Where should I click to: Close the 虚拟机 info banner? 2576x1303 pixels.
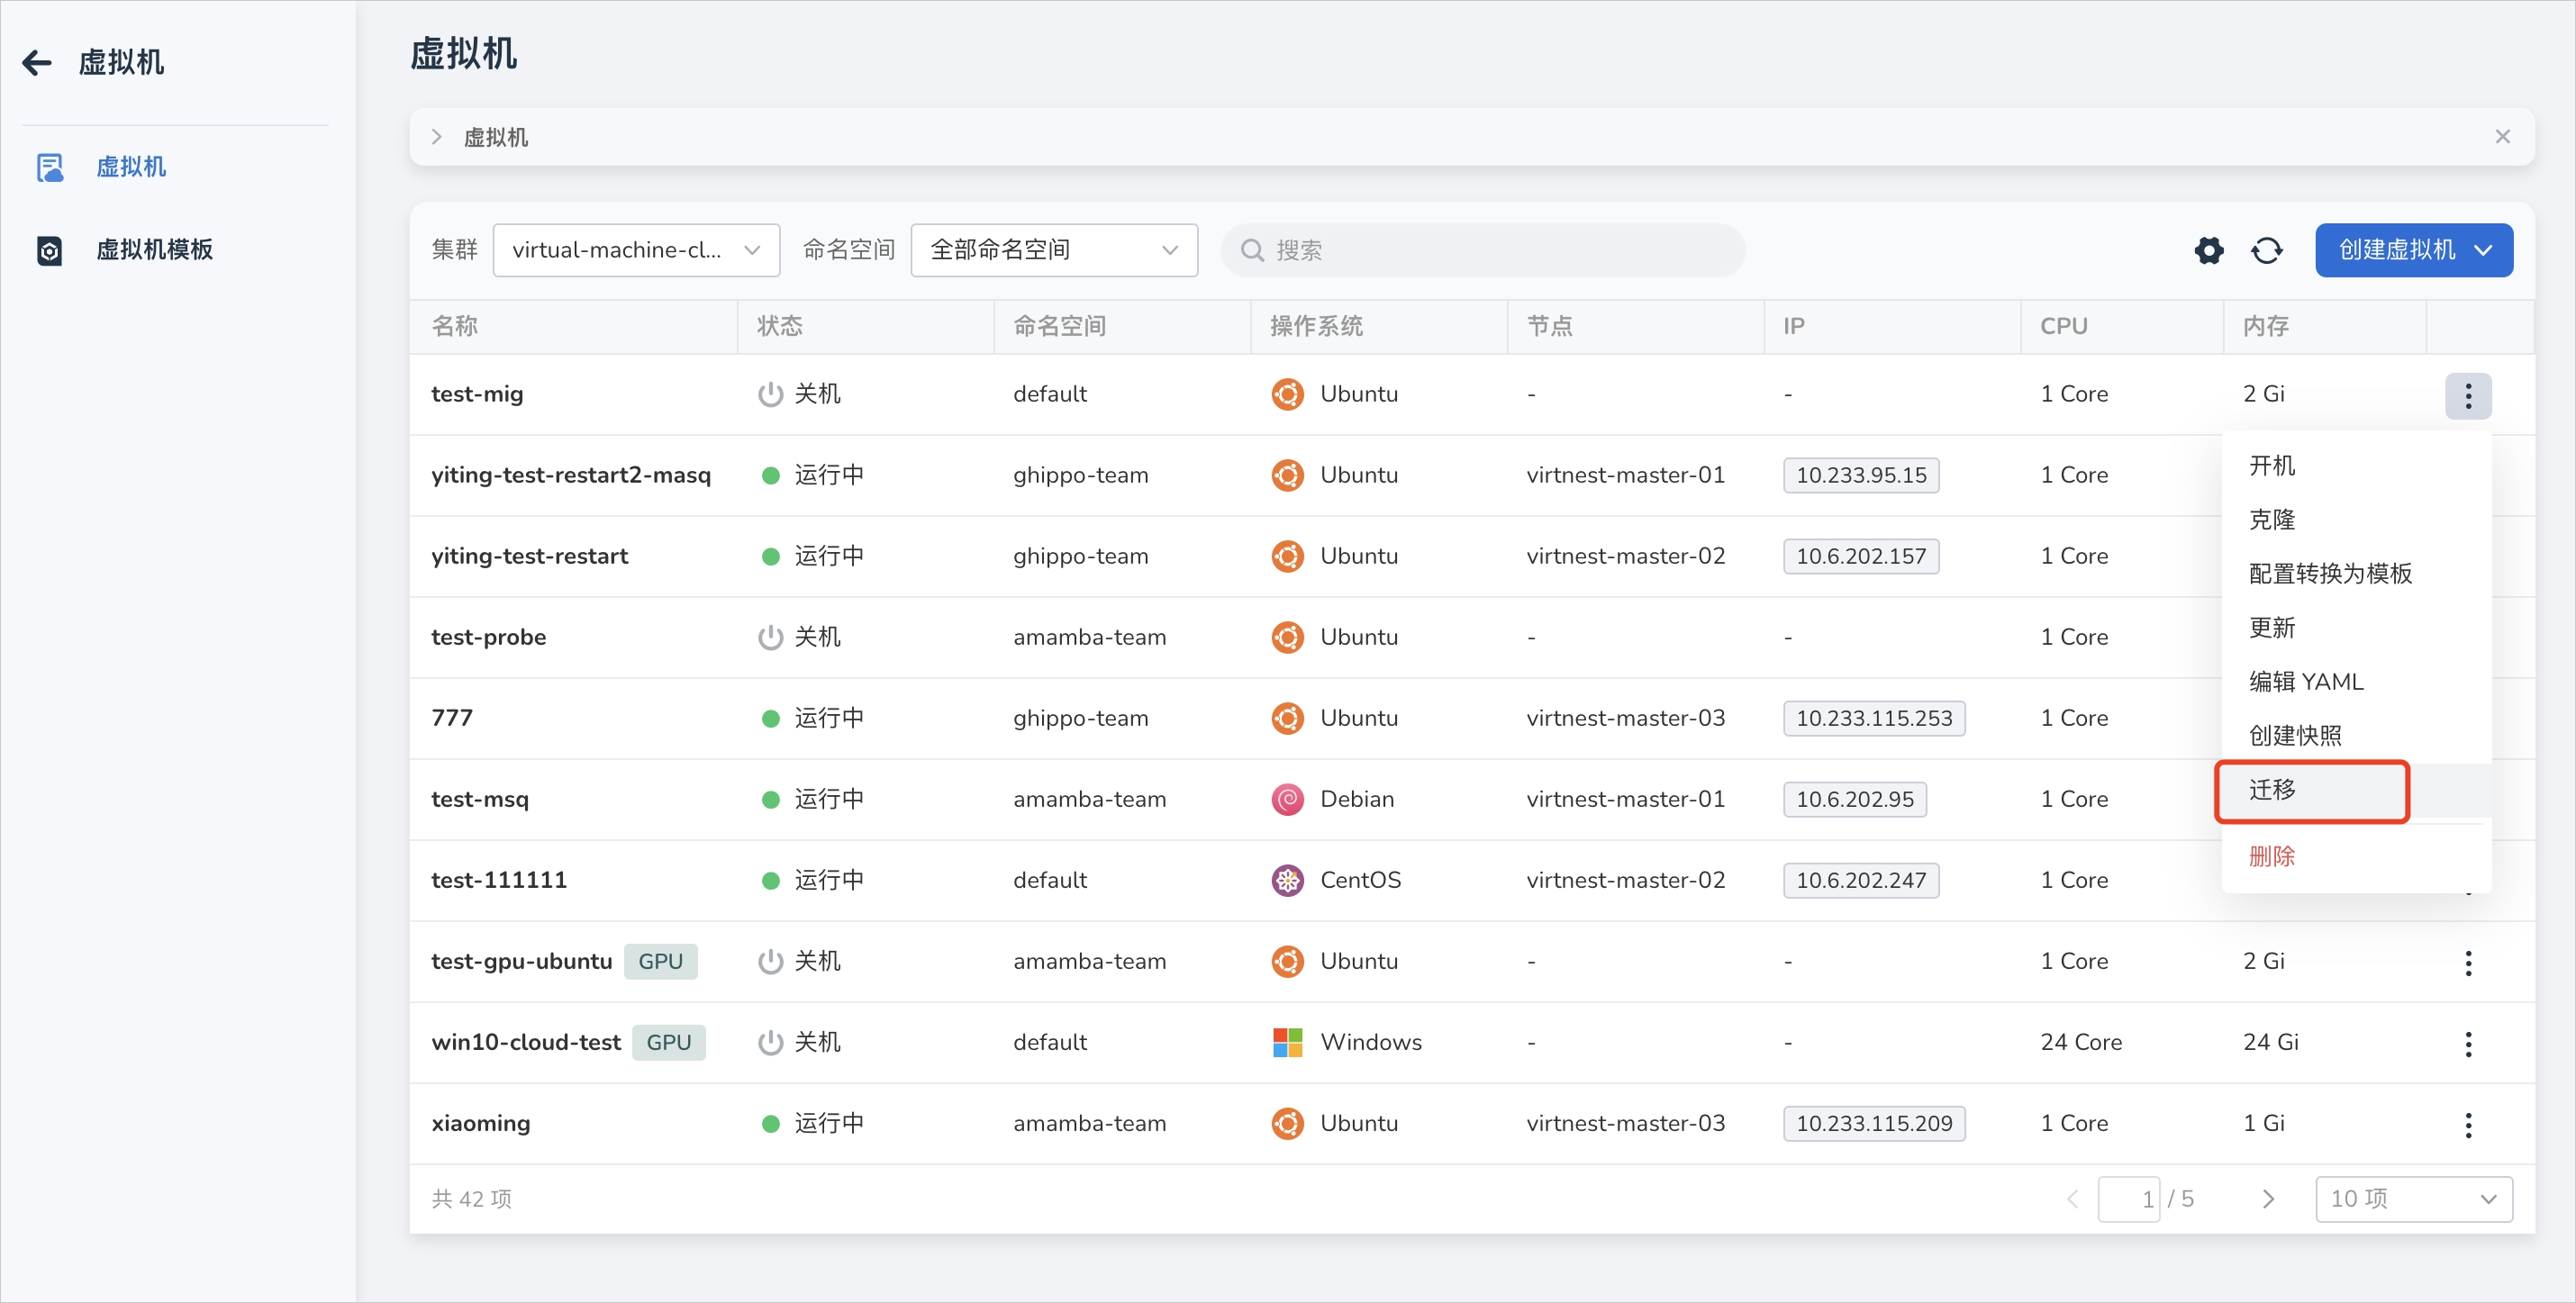tap(2502, 137)
